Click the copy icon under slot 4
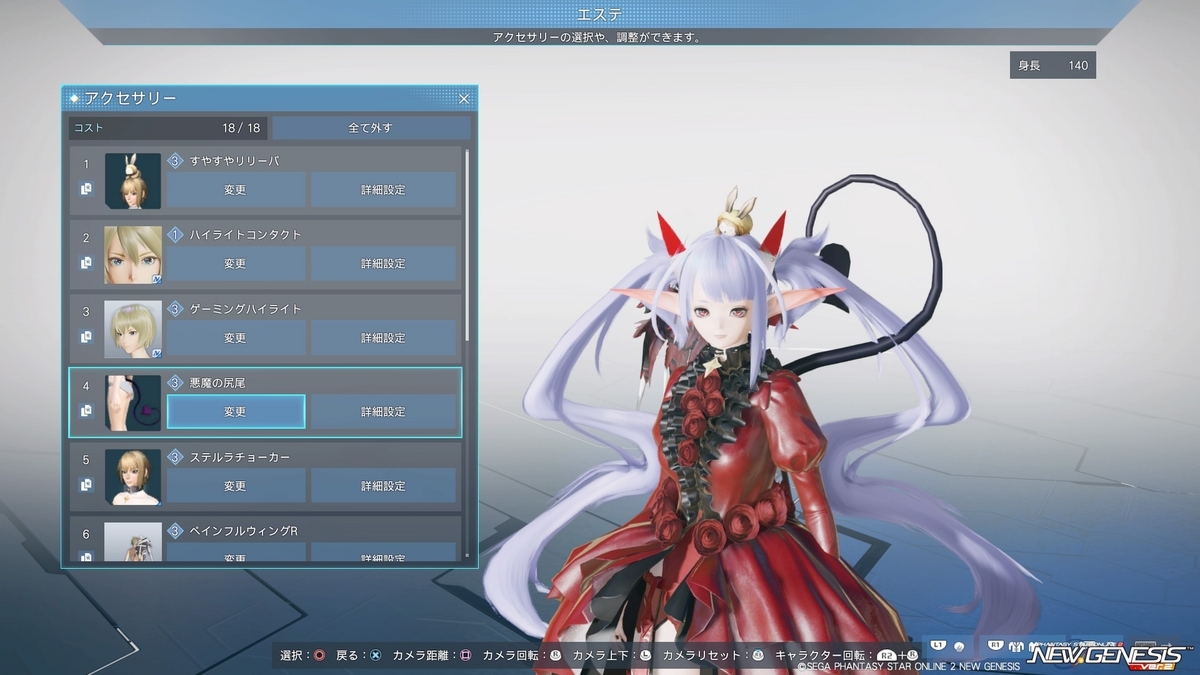1200x675 pixels. pyautogui.click(x=86, y=411)
